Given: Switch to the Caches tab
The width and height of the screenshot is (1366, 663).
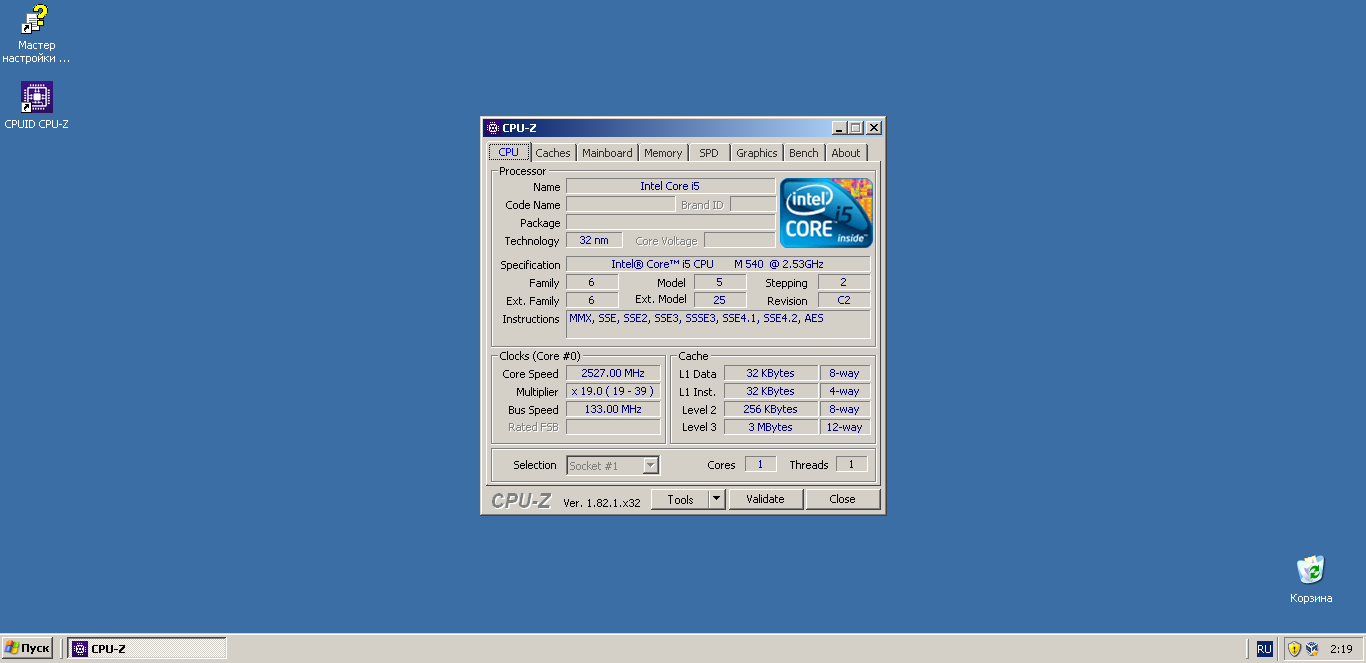Looking at the screenshot, I should tap(552, 153).
